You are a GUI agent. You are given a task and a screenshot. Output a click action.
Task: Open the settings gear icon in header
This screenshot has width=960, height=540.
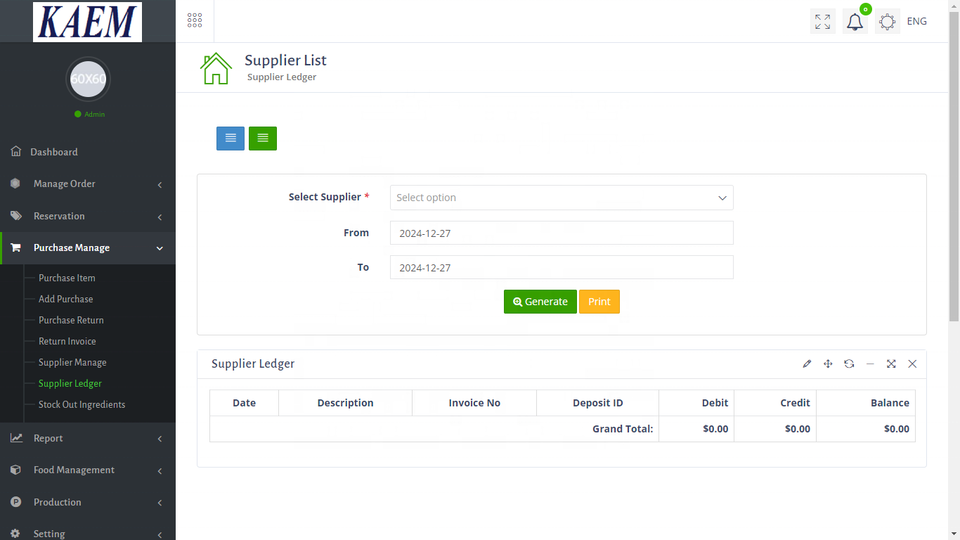(x=887, y=22)
